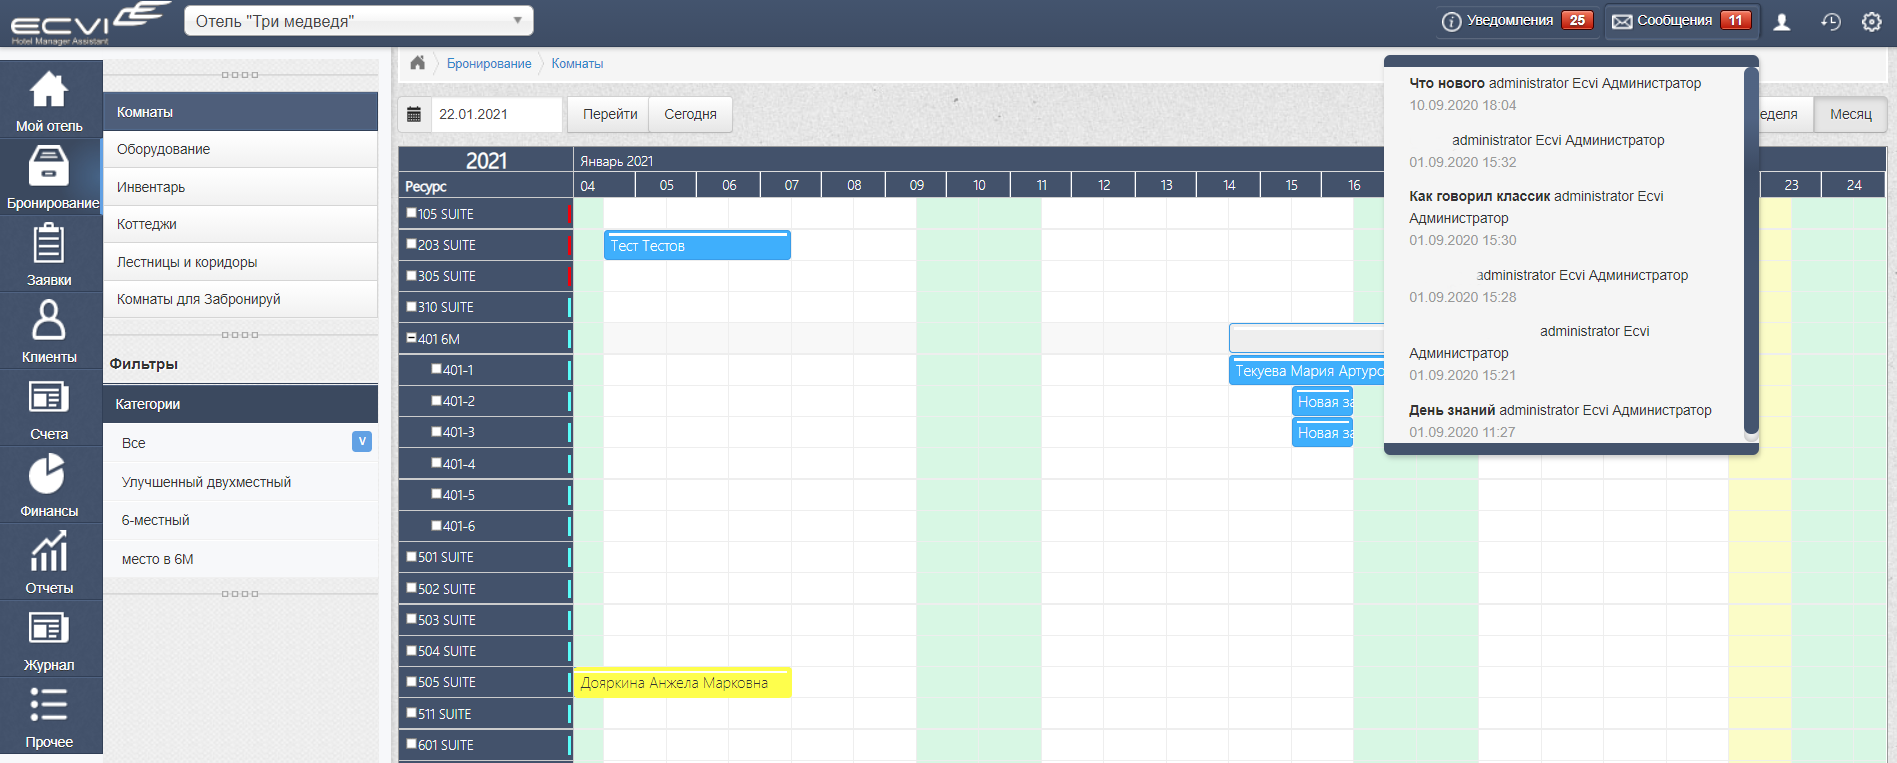1897x763 pixels.
Task: Tick the 401-6 resource box
Action: pos(437,525)
